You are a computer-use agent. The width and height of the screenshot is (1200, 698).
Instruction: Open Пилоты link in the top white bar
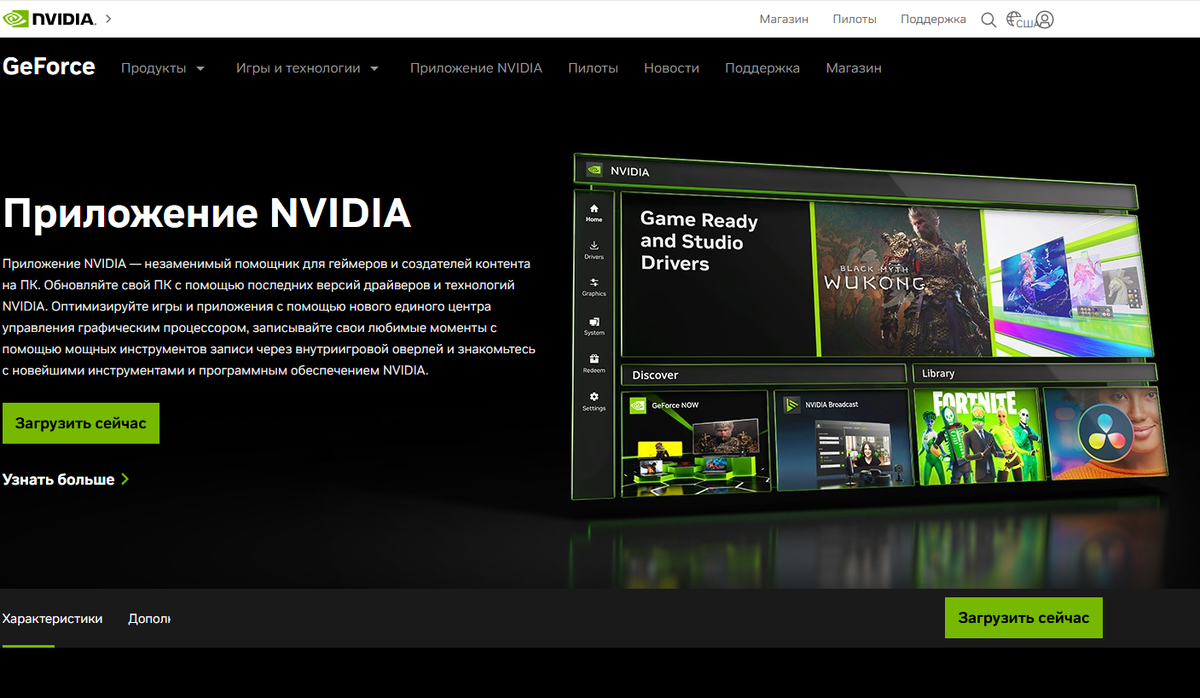click(854, 19)
